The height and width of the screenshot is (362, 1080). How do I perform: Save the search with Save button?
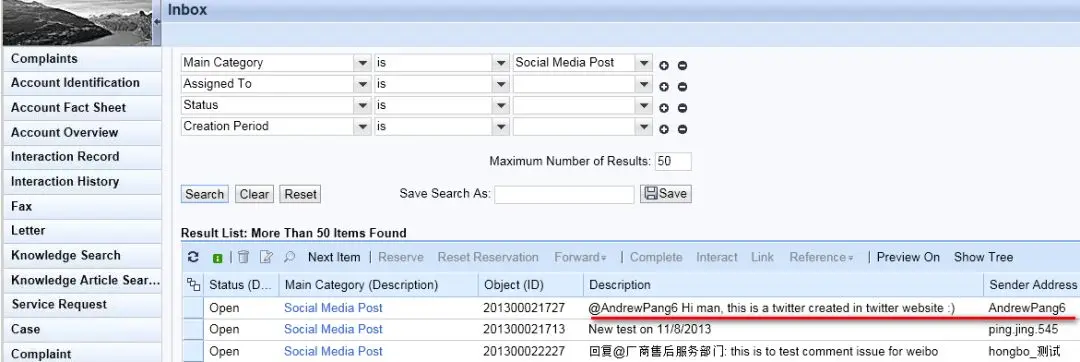coord(665,194)
